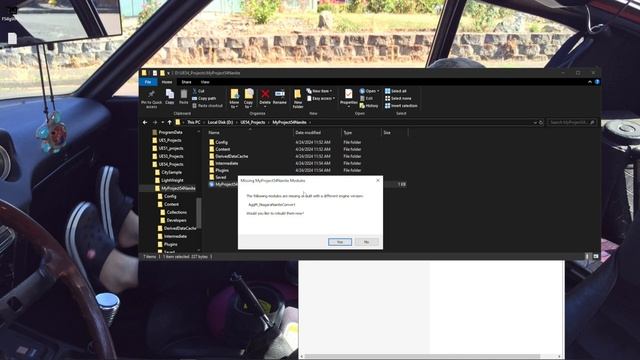
Task: Click the Forward navigation arrow
Action: tap(155, 122)
